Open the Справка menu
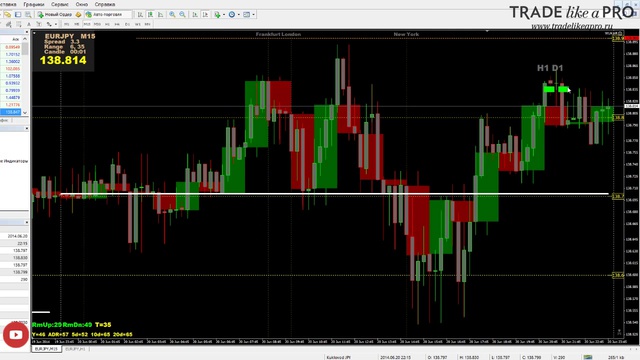This screenshot has height=360, width=640. (104, 4)
